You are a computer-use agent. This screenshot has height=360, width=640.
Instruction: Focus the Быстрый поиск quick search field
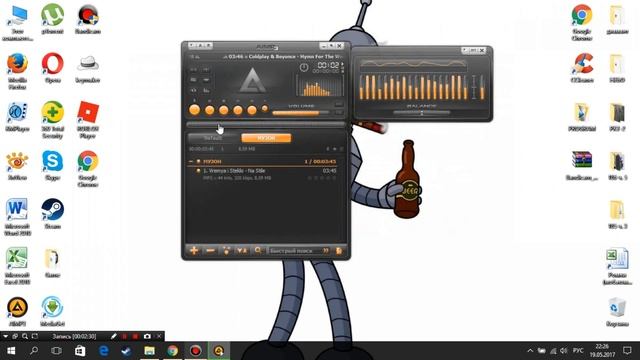[295, 251]
